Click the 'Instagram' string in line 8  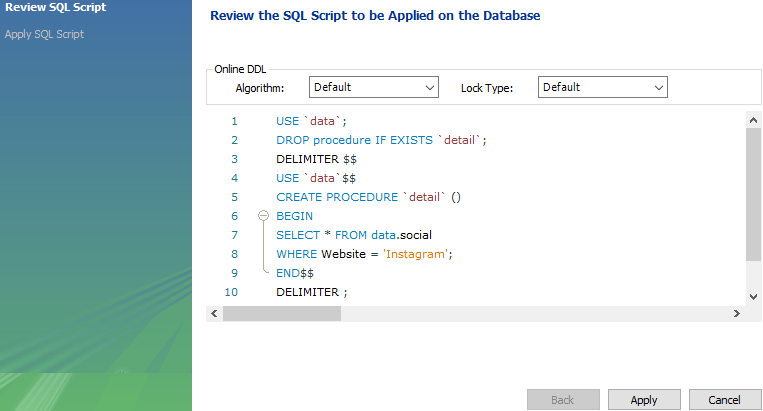pos(416,254)
